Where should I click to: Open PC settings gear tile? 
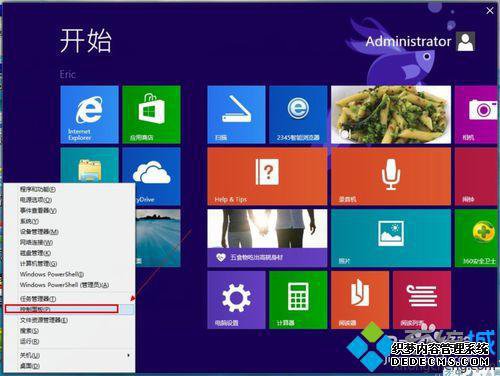[236, 300]
